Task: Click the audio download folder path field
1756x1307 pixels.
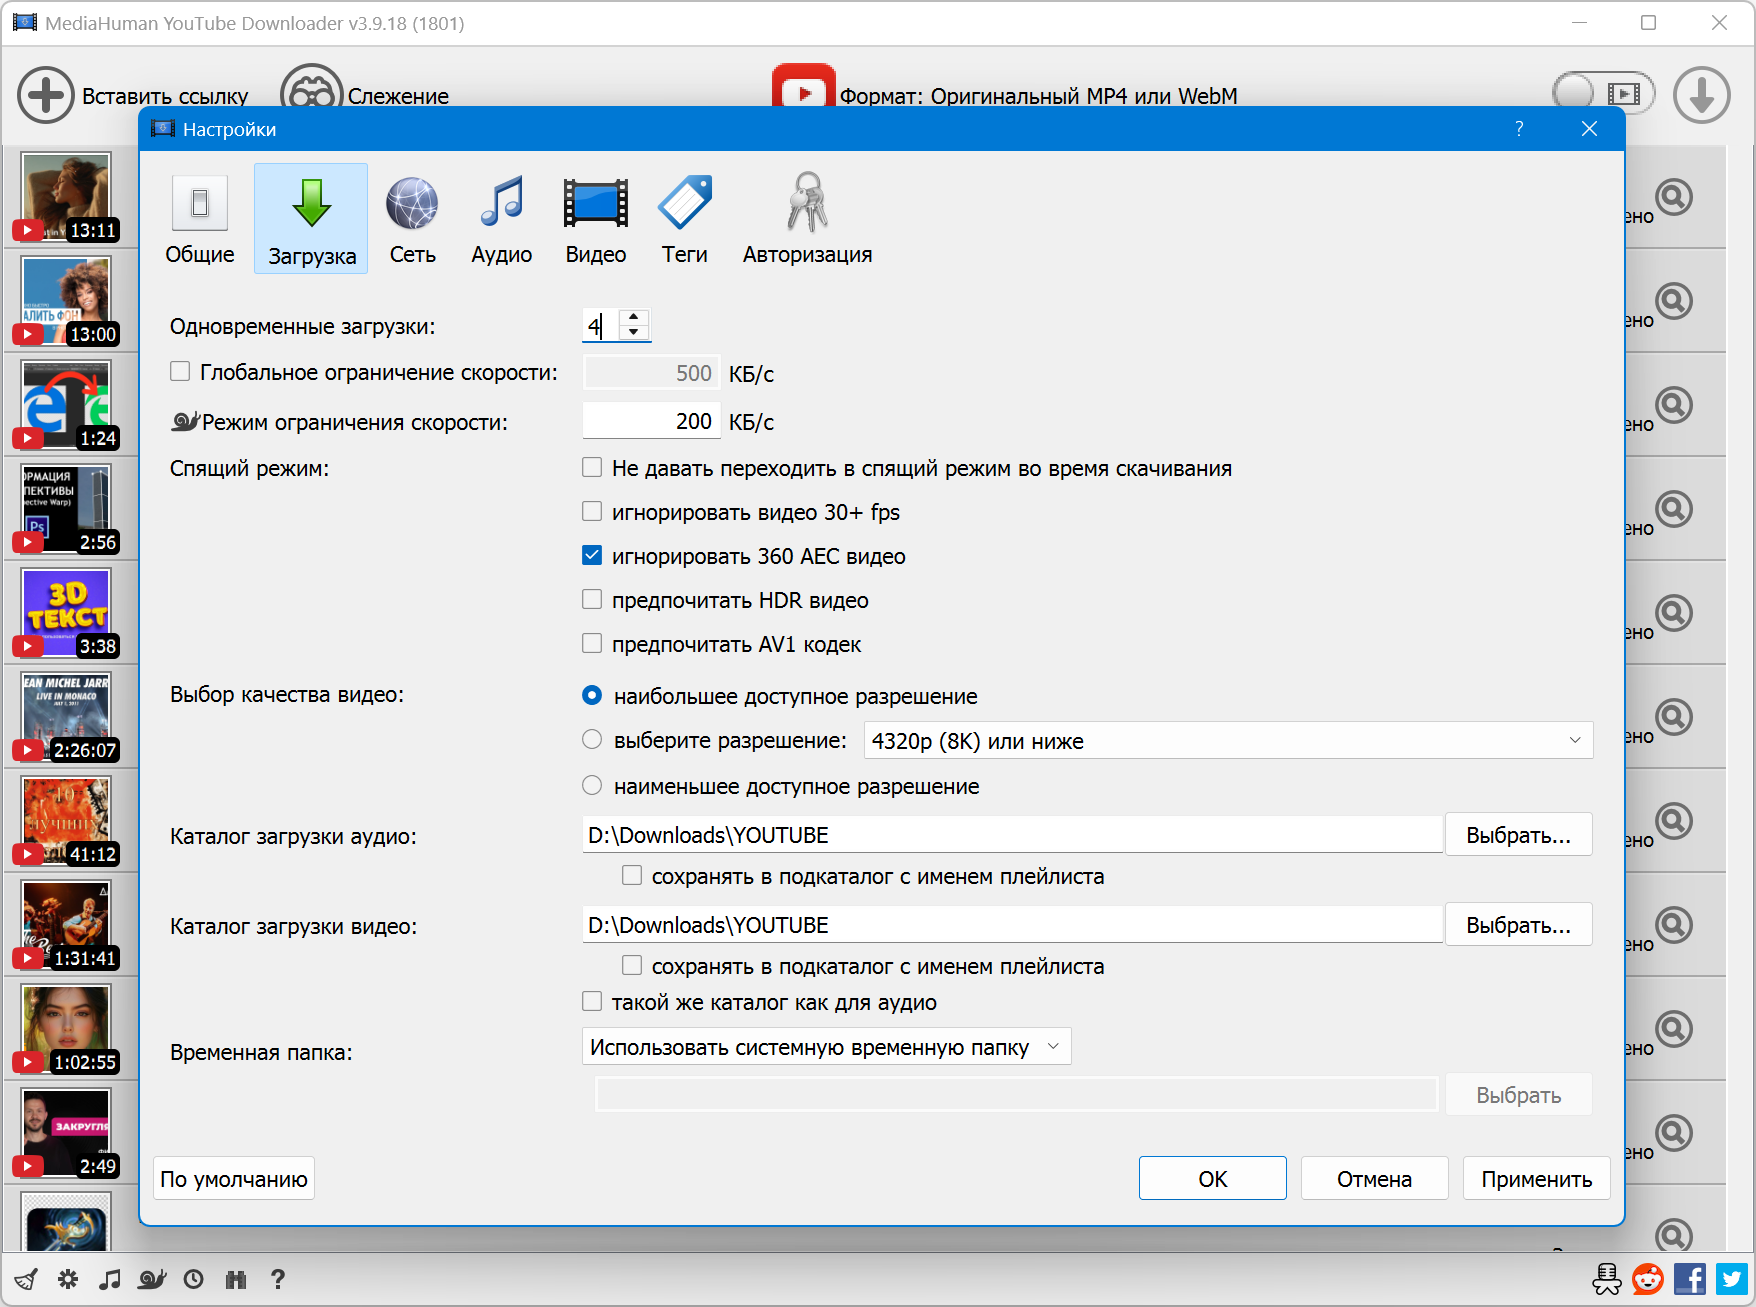Action: coord(1012,835)
